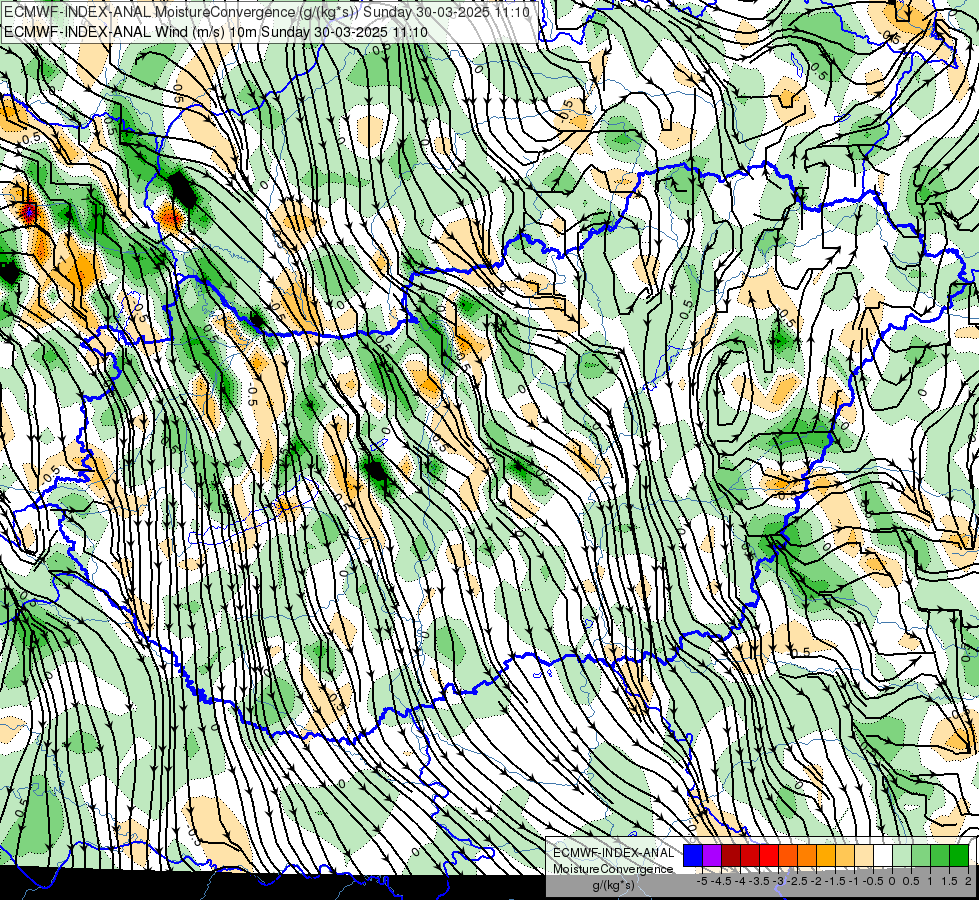Pick the orange legend swatch (-2.5 to -2)
Screen dimensions: 979x900
click(807, 856)
